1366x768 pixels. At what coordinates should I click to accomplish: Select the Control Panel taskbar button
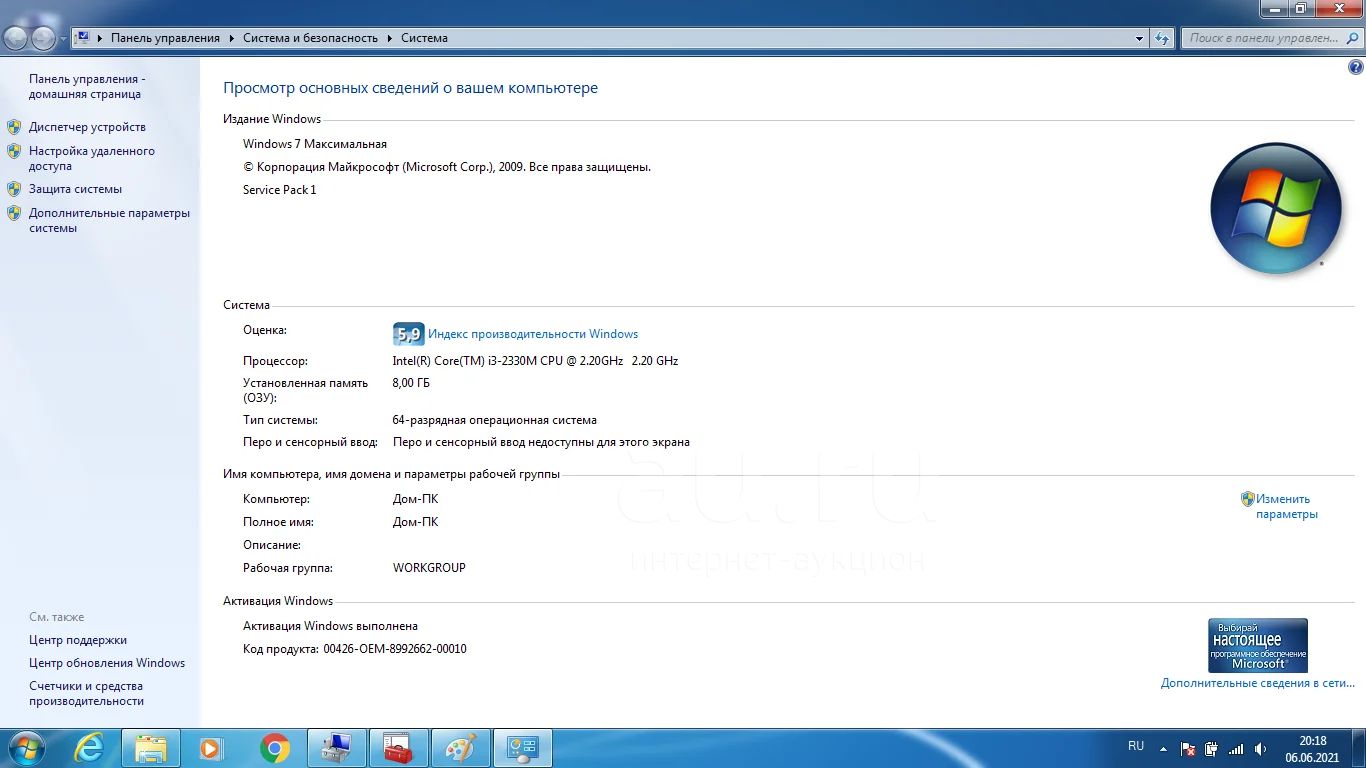pyautogui.click(x=523, y=748)
